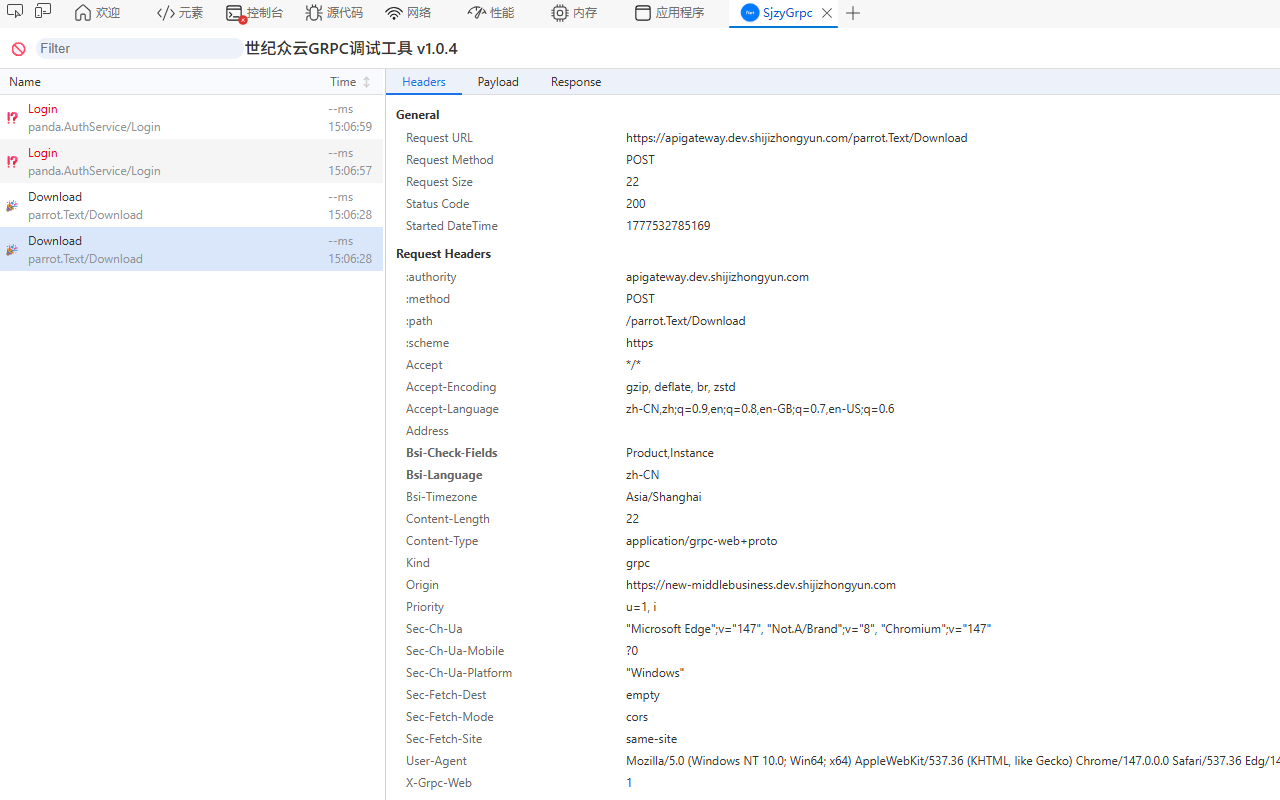
Task: Click the Content-Type value application/grpc-web+proto
Action: pos(701,541)
